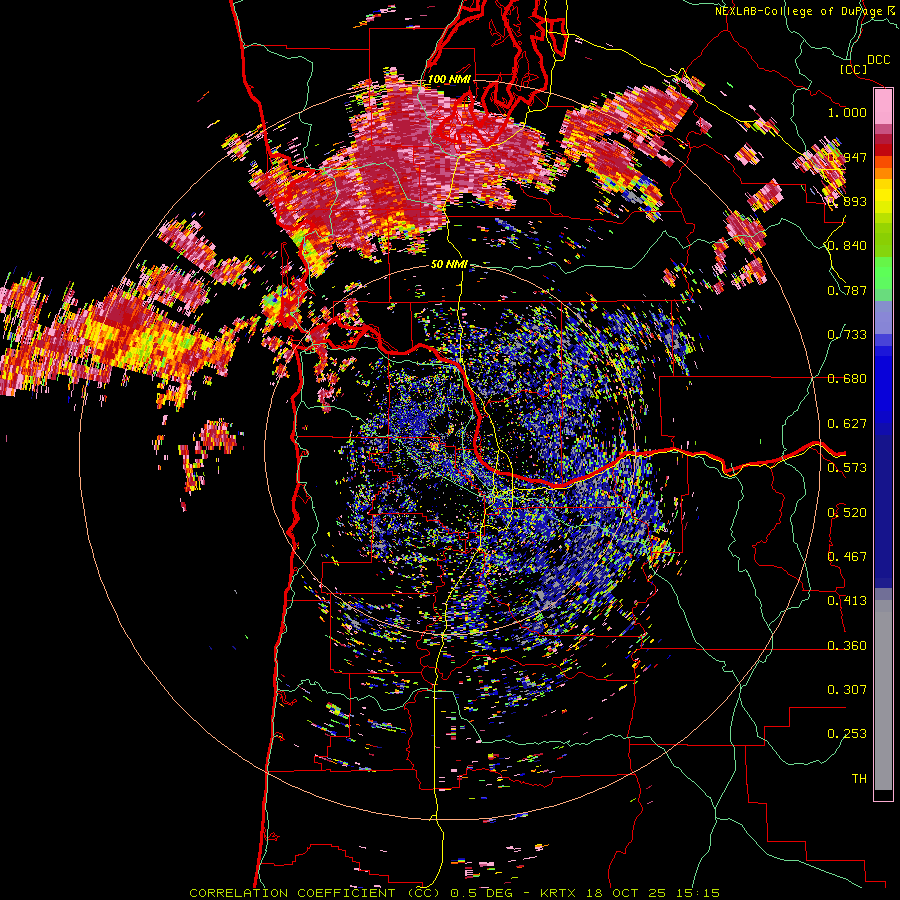The height and width of the screenshot is (900, 900).
Task: Click the 0.253 scale value
Action: pos(847,734)
